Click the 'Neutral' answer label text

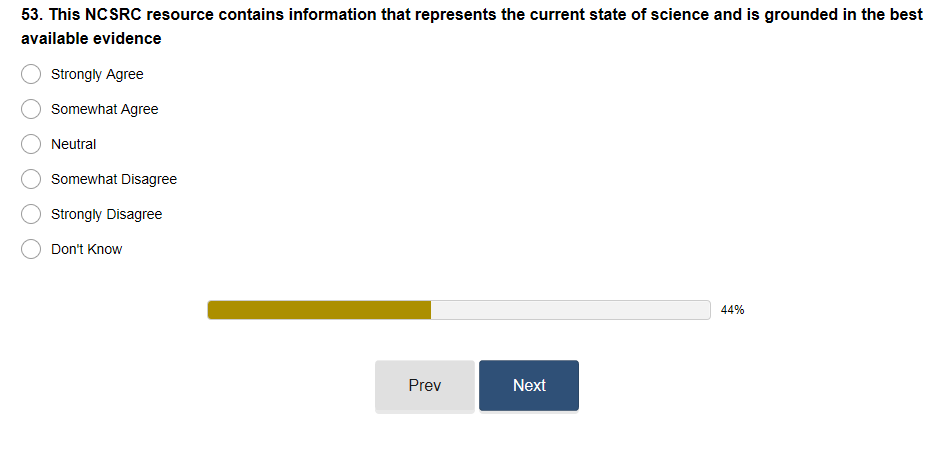[73, 144]
